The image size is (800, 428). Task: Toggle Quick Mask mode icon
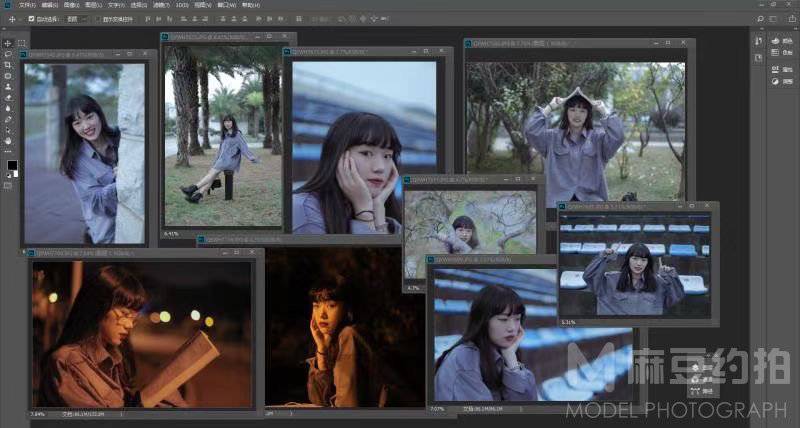pyautogui.click(x=8, y=186)
